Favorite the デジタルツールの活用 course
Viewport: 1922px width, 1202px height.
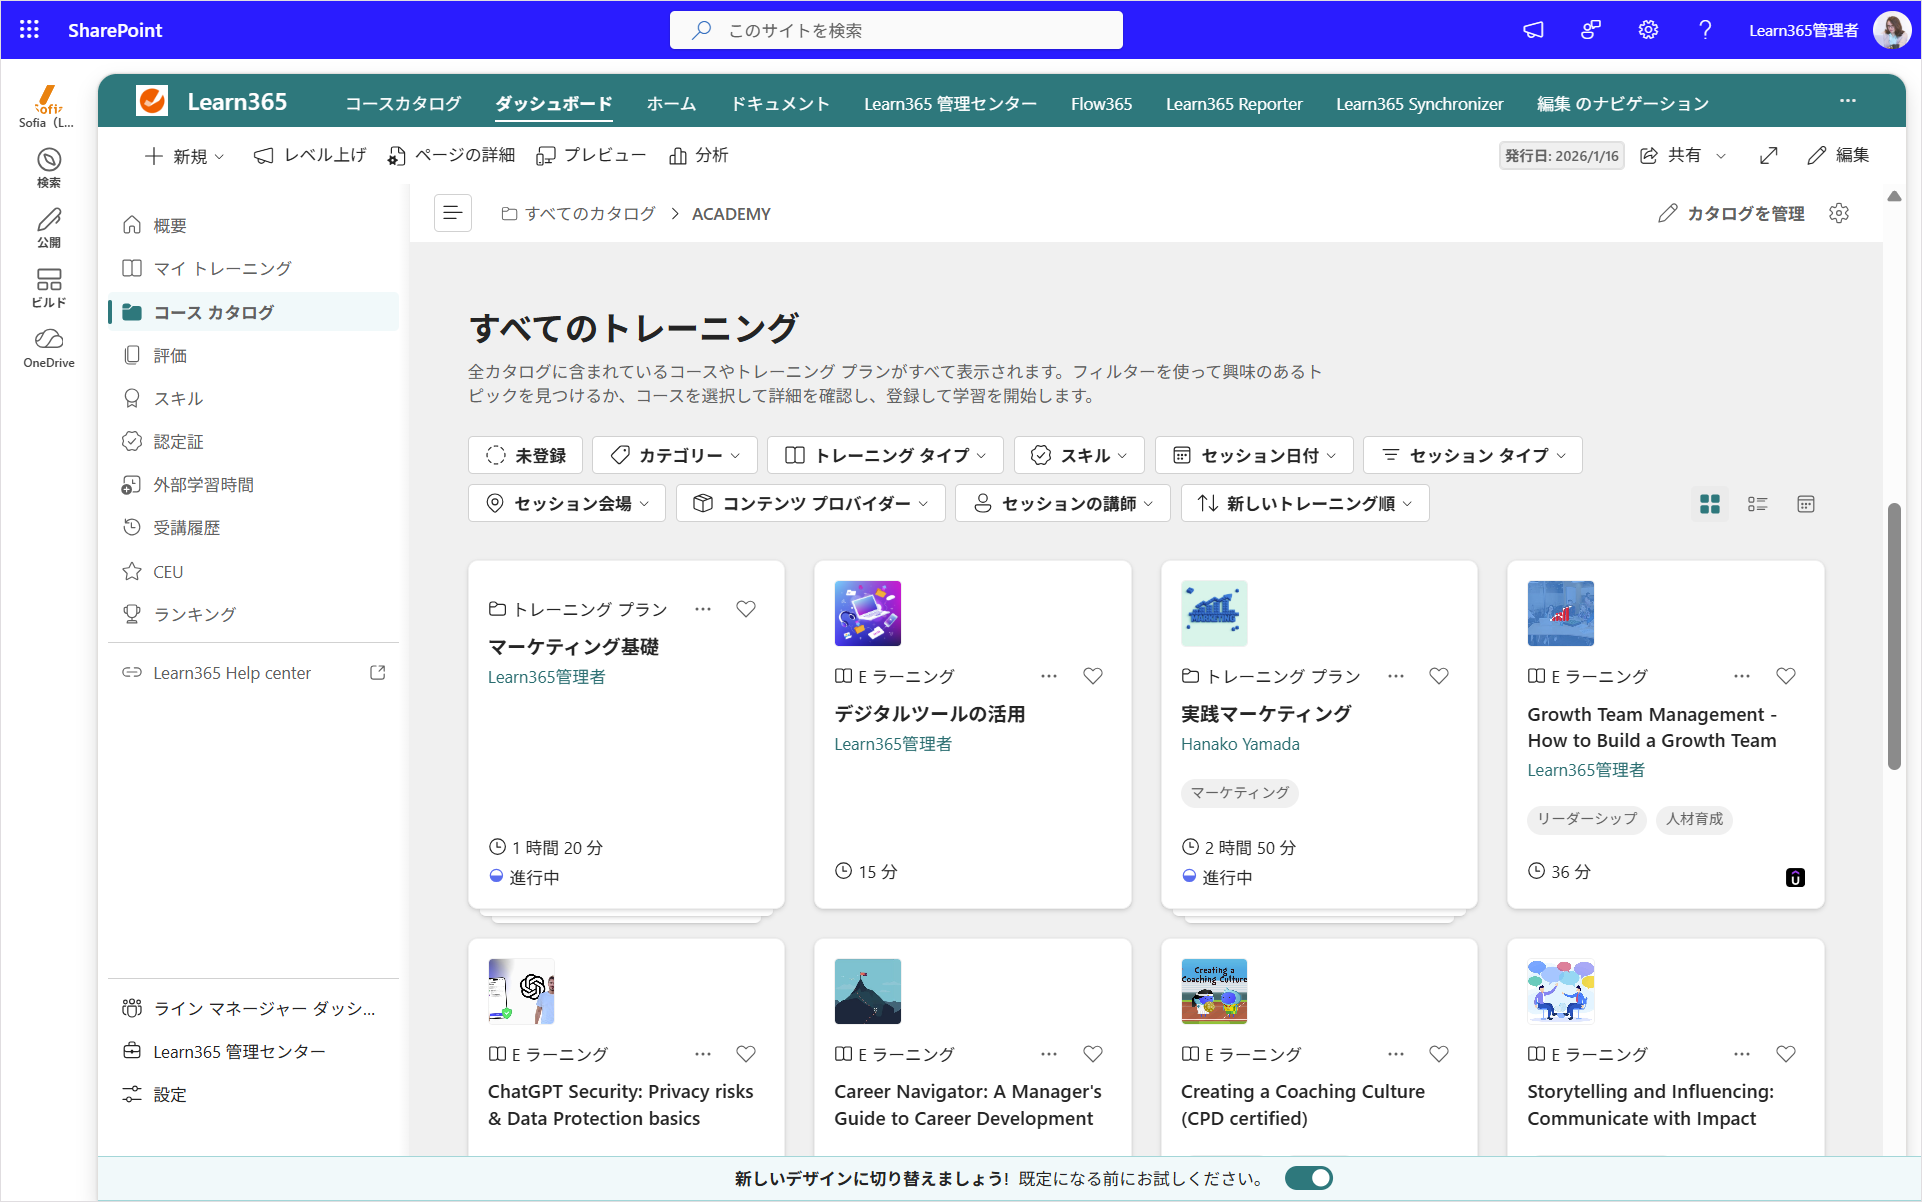1093,676
